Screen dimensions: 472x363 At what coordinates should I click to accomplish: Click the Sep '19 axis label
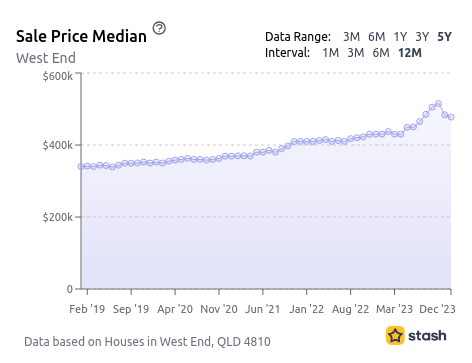[131, 309]
